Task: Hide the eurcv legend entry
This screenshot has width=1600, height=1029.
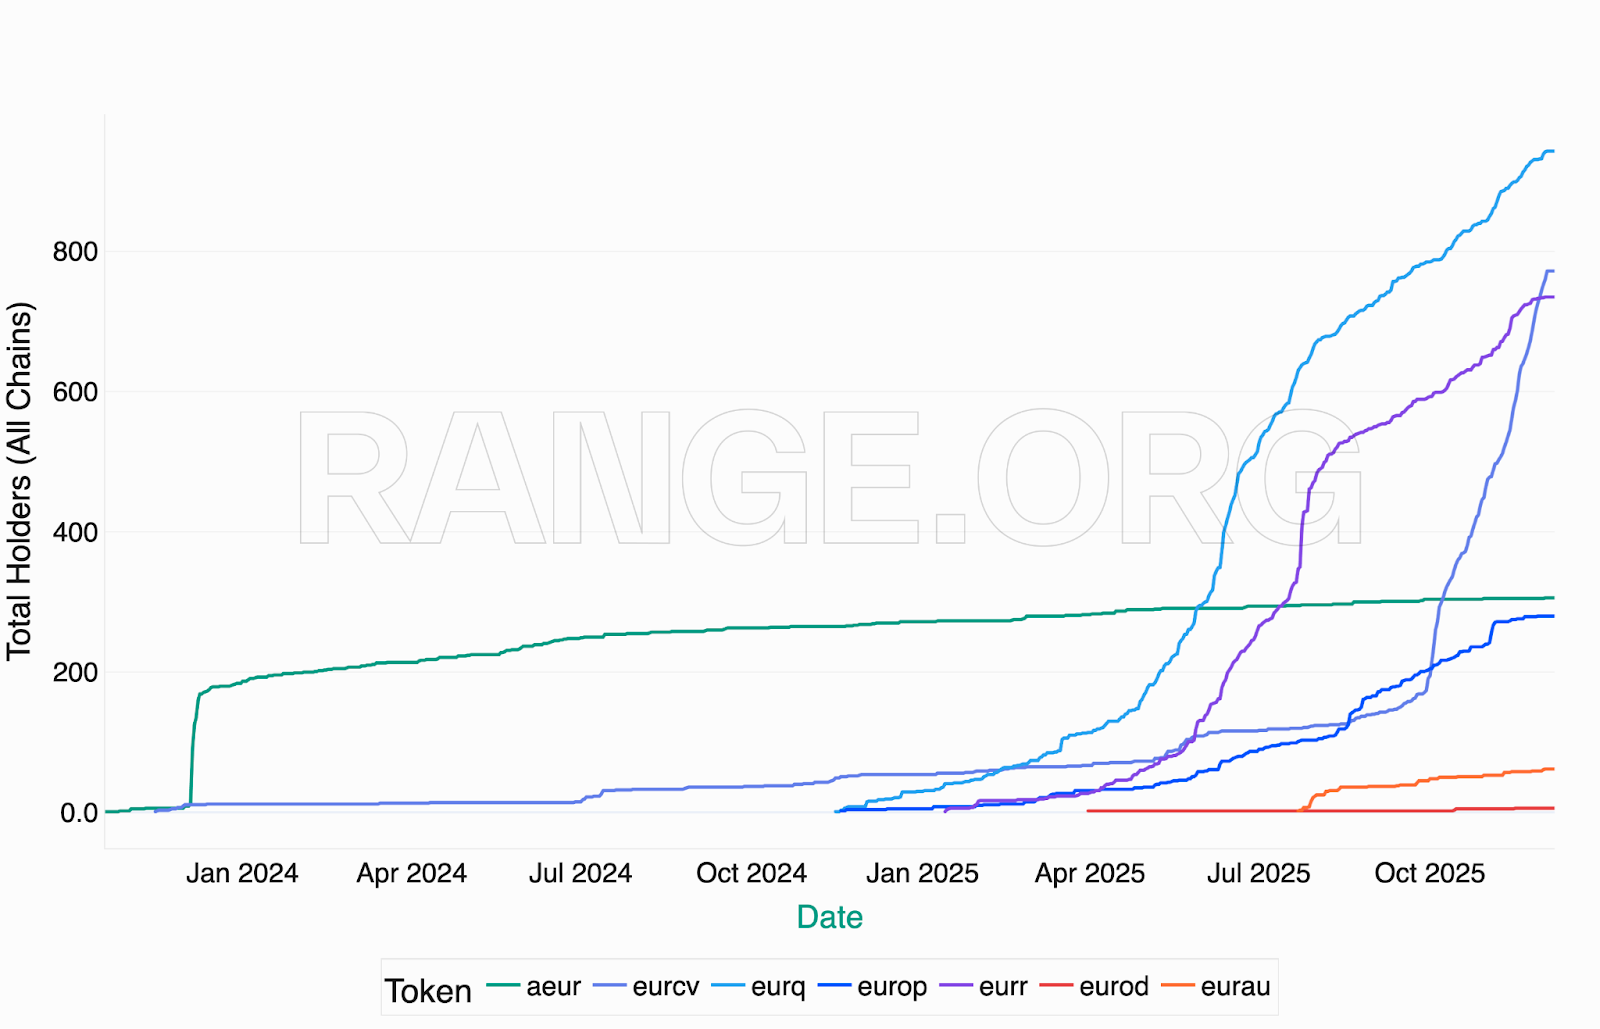Action: pyautogui.click(x=665, y=987)
